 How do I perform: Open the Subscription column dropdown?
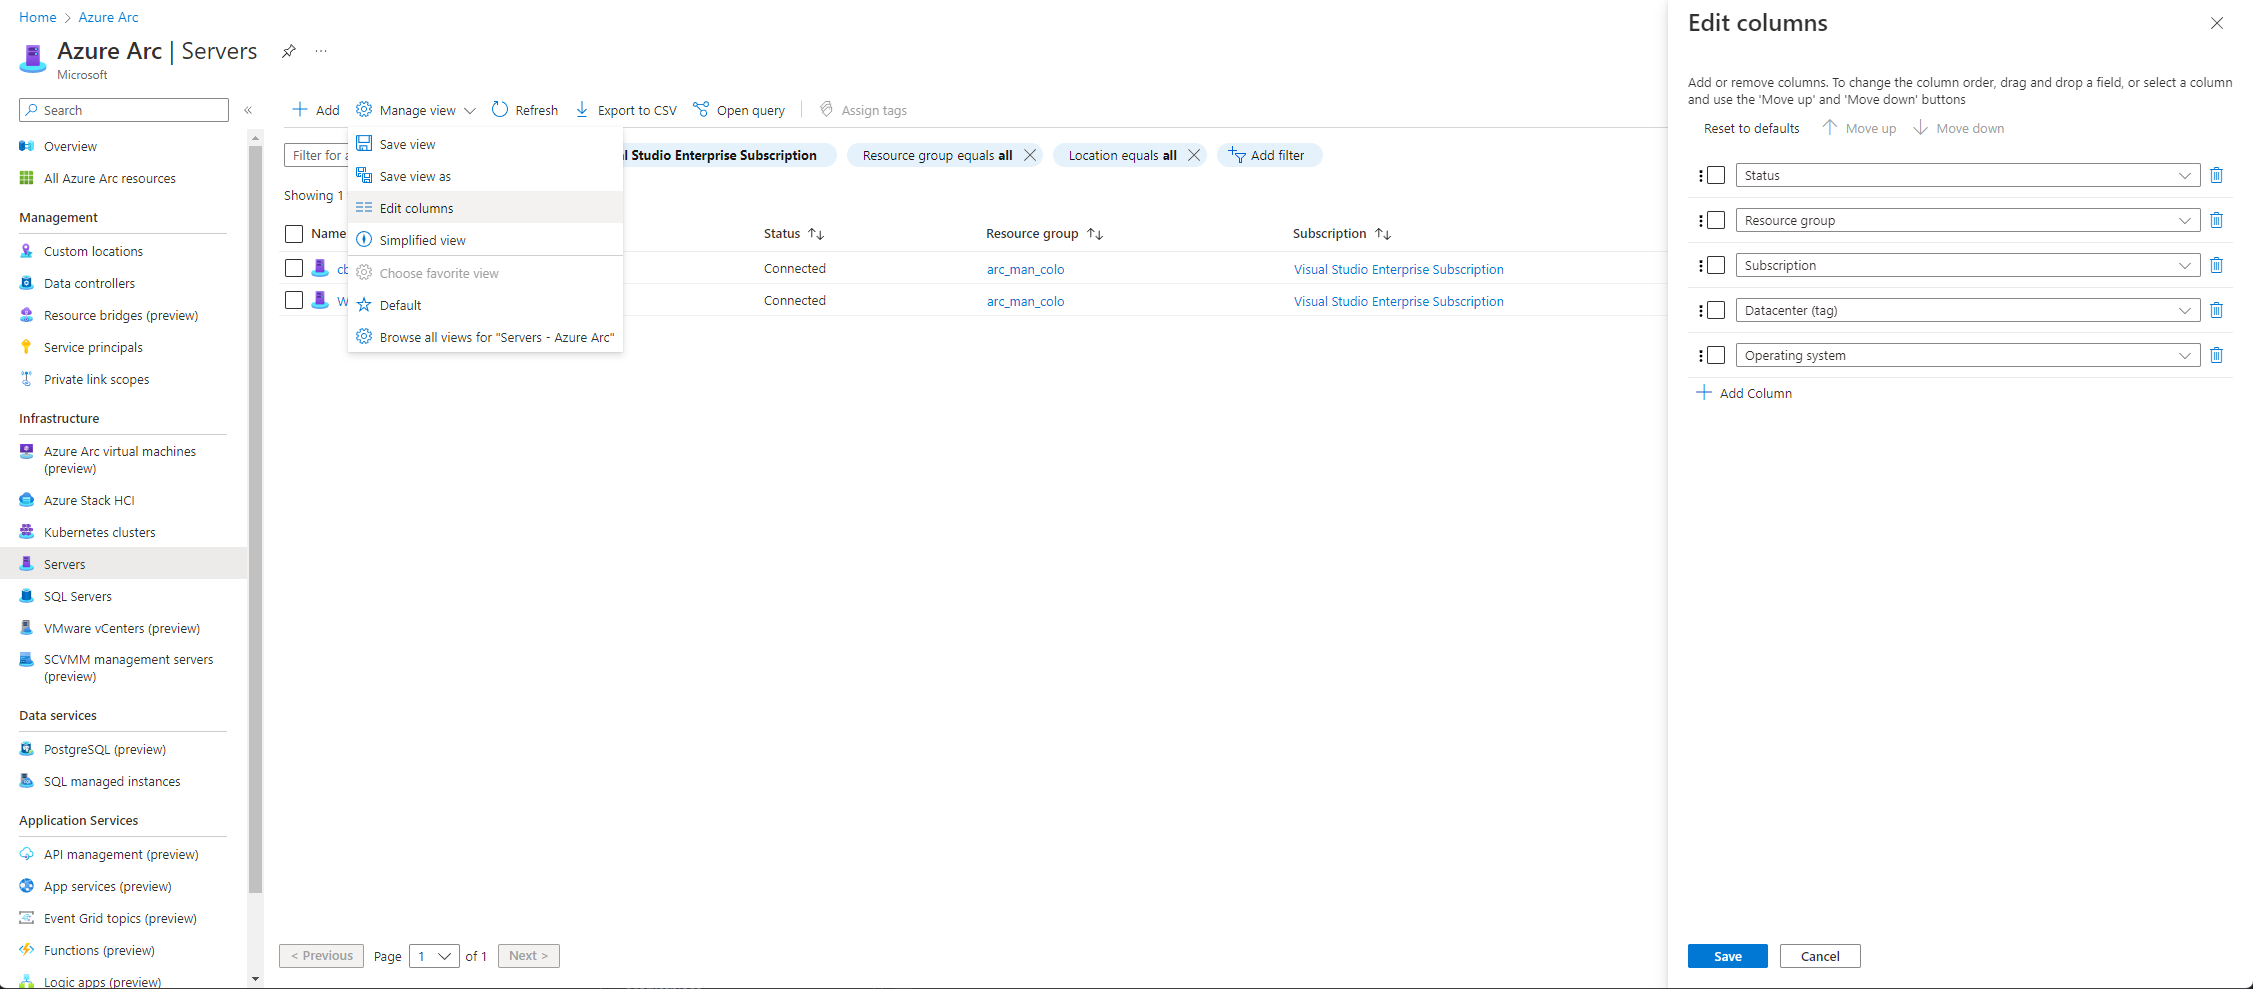tap(1968, 265)
